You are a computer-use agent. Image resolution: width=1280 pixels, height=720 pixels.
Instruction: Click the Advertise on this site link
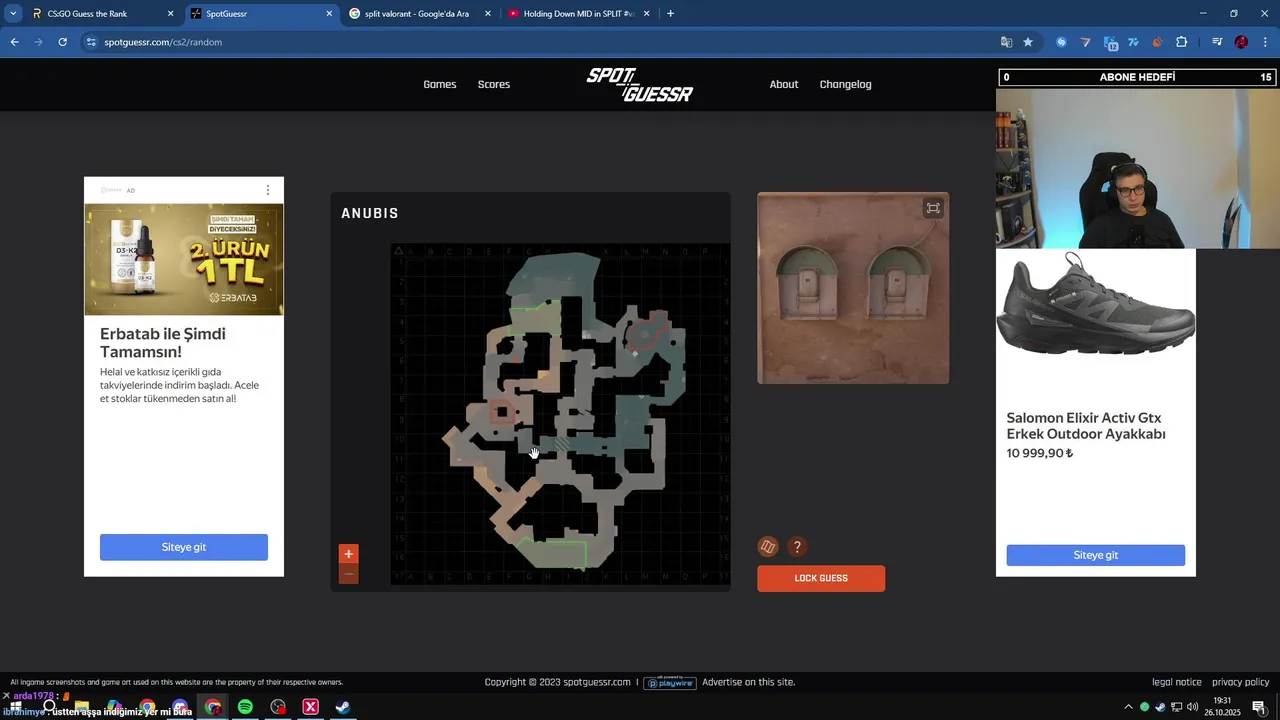pyautogui.click(x=749, y=682)
